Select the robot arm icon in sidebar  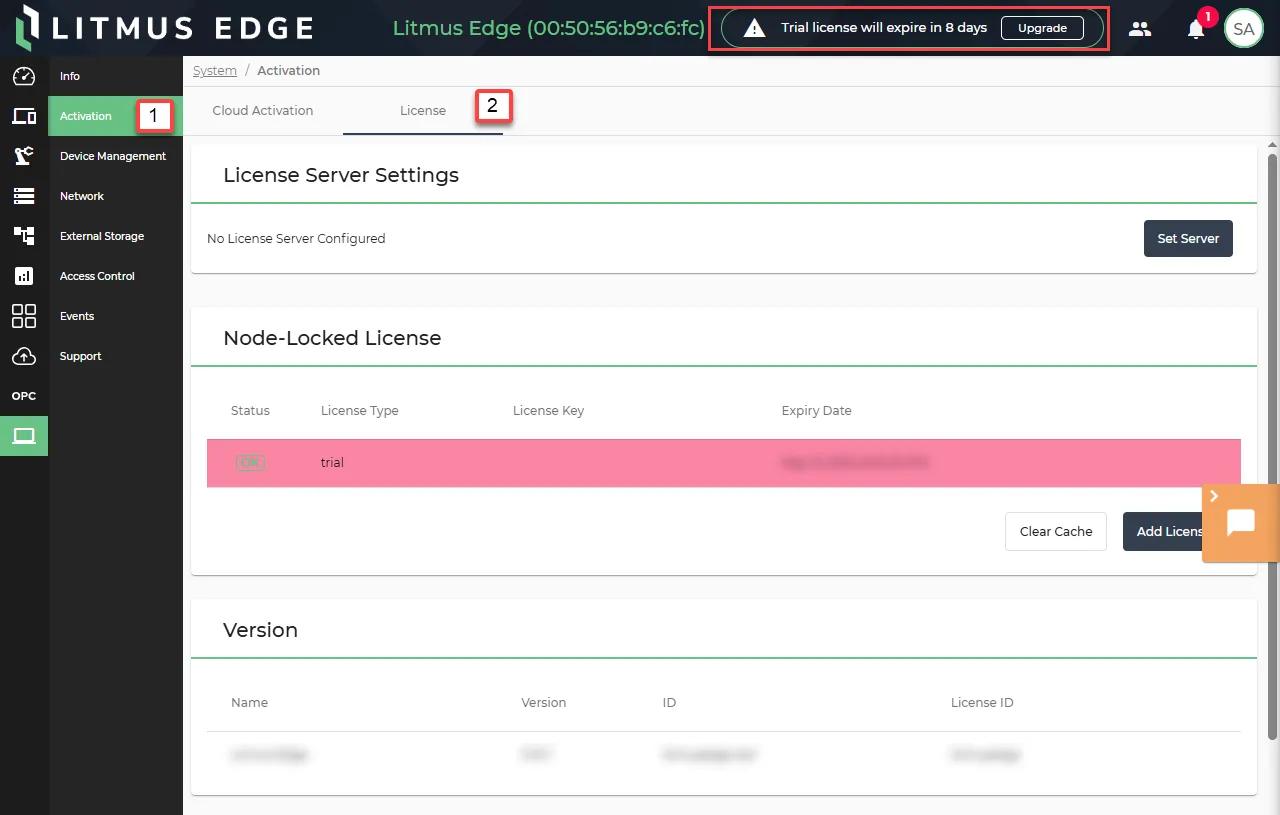(24, 156)
